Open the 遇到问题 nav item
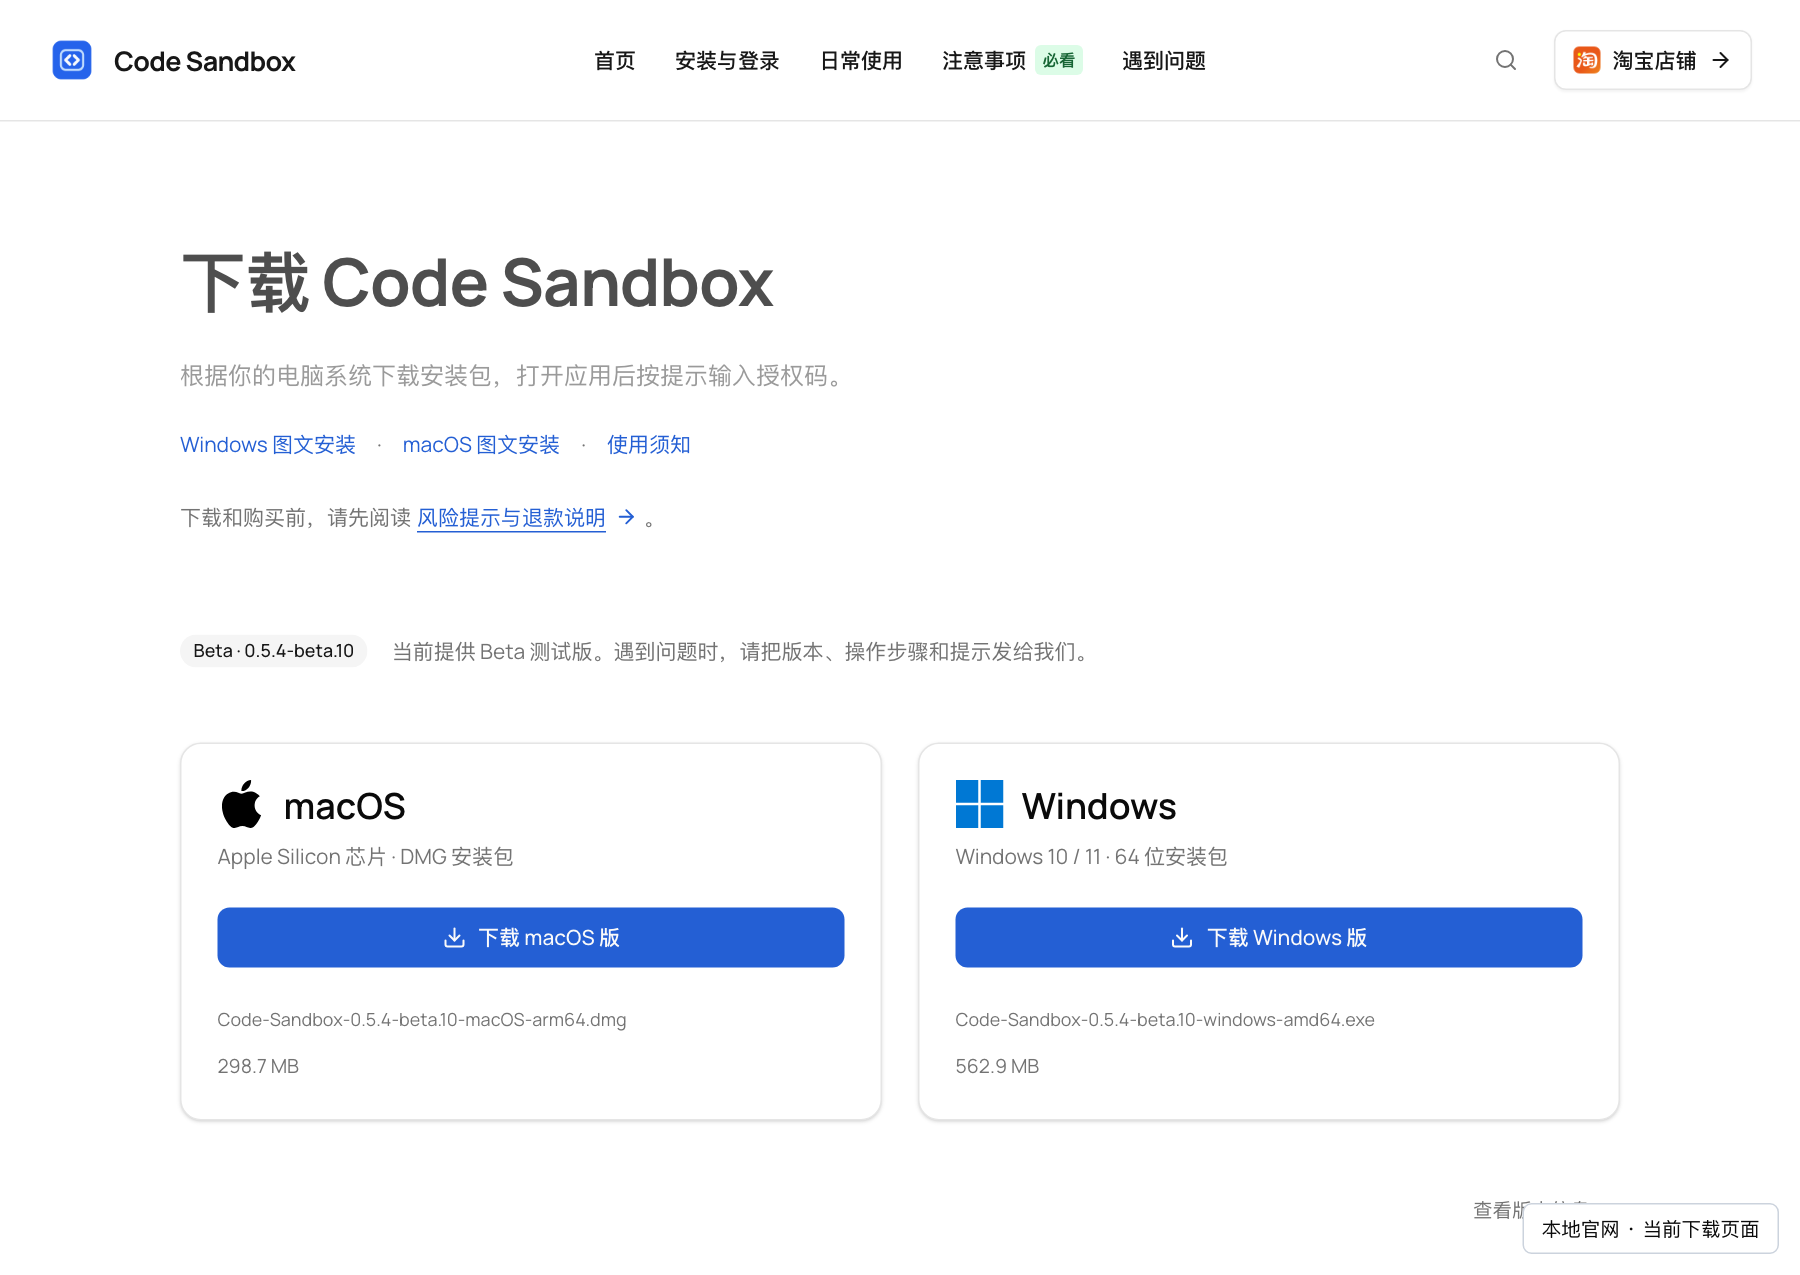 click(1164, 61)
